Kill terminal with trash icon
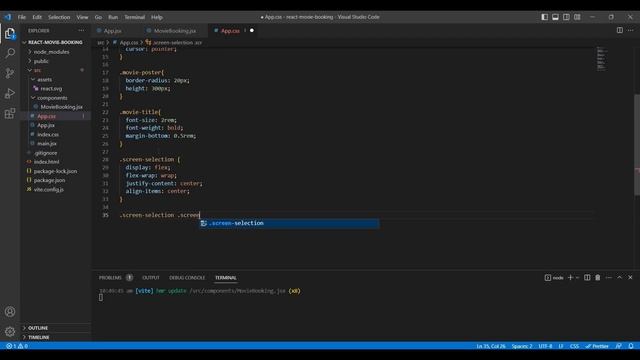Screen dimensions: 640x360 coord(598,278)
